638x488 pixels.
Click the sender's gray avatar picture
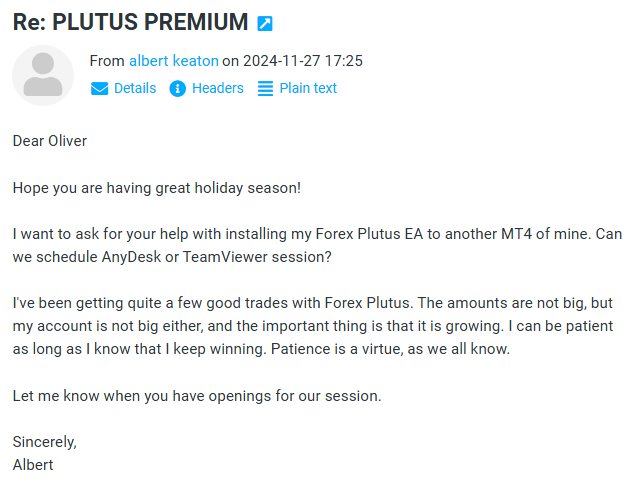click(43, 75)
